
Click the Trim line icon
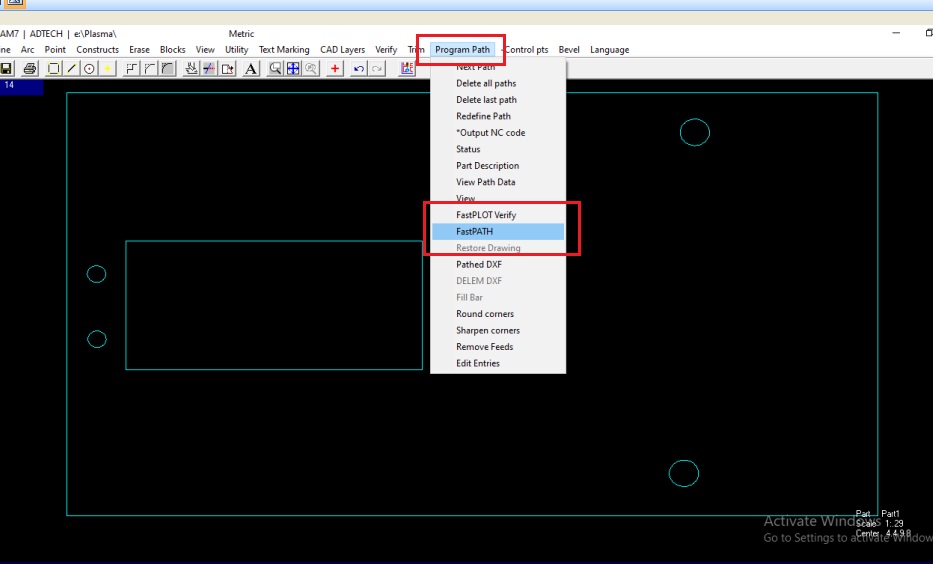coord(209,69)
